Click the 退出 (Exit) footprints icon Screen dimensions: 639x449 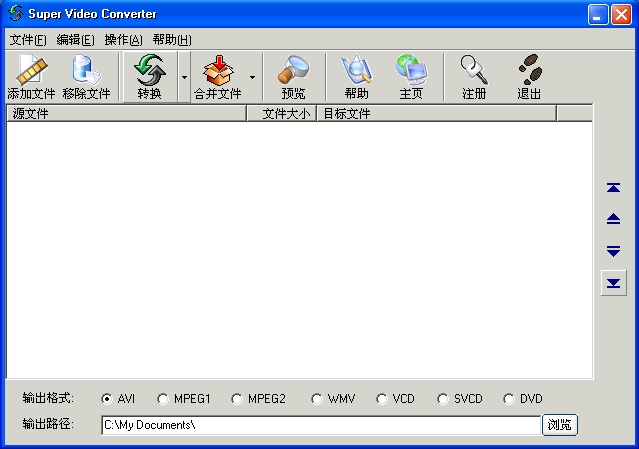pyautogui.click(x=529, y=77)
